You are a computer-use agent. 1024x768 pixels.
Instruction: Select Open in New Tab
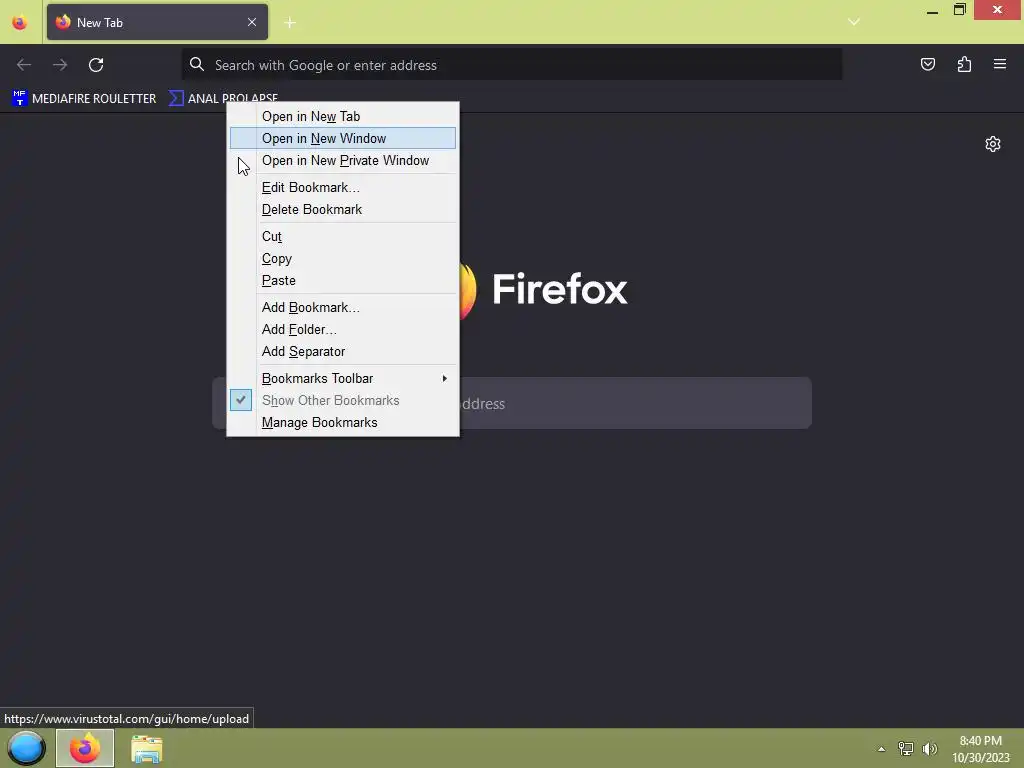[343, 116]
